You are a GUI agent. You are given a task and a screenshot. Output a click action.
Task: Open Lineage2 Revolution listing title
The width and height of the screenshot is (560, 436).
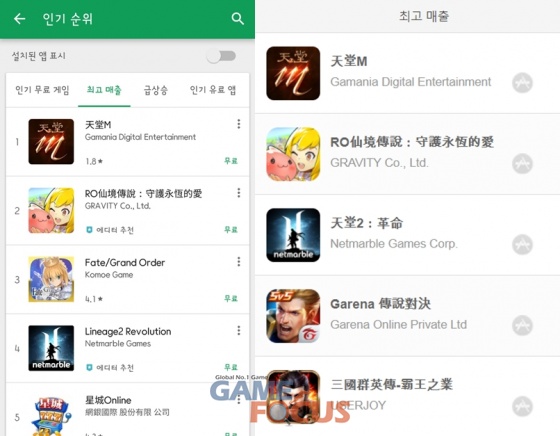[x=128, y=332]
